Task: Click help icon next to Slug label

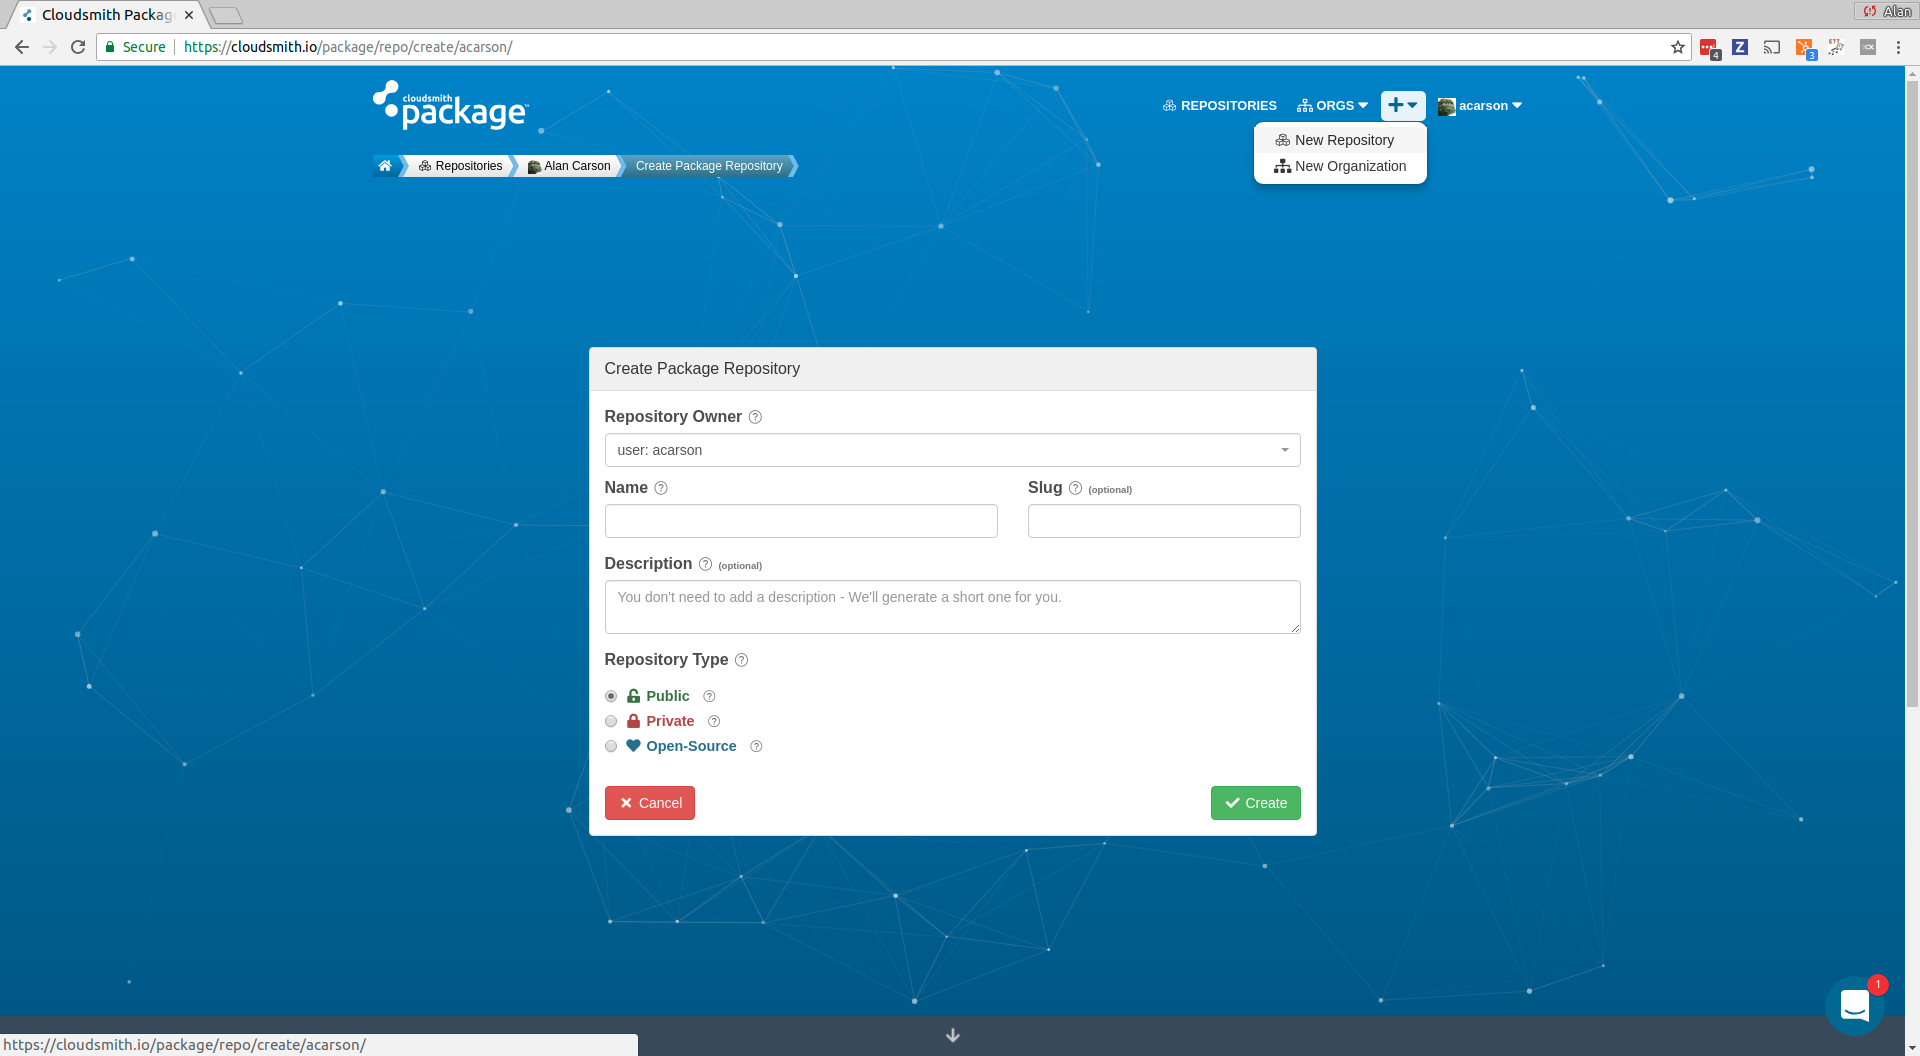Action: (x=1075, y=488)
